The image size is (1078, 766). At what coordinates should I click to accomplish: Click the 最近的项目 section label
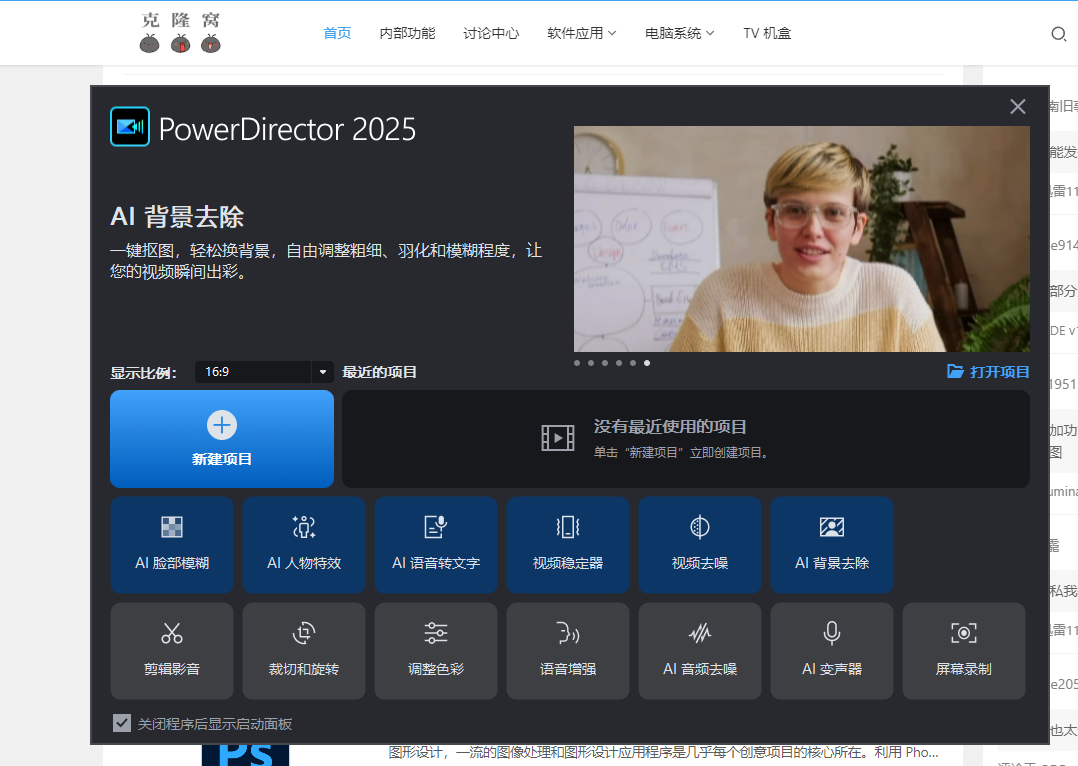(380, 372)
